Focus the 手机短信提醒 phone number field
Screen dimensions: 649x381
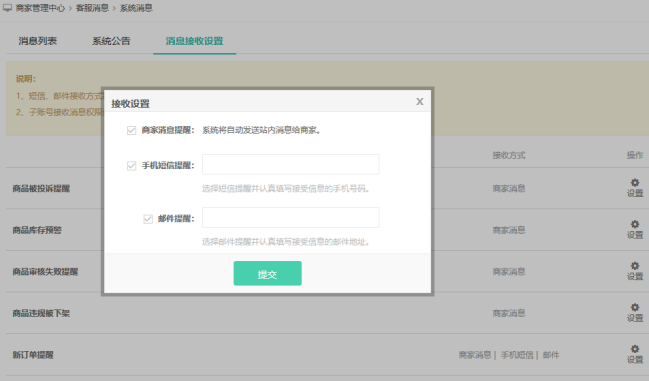[291, 165]
